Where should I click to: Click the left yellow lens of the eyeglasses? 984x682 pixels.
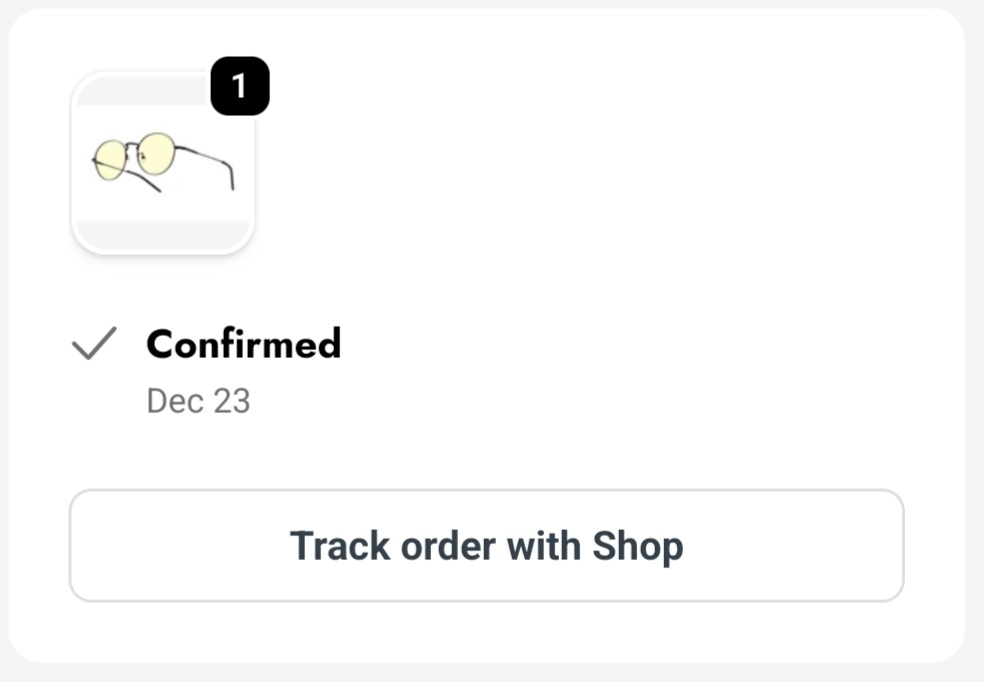coord(109,159)
